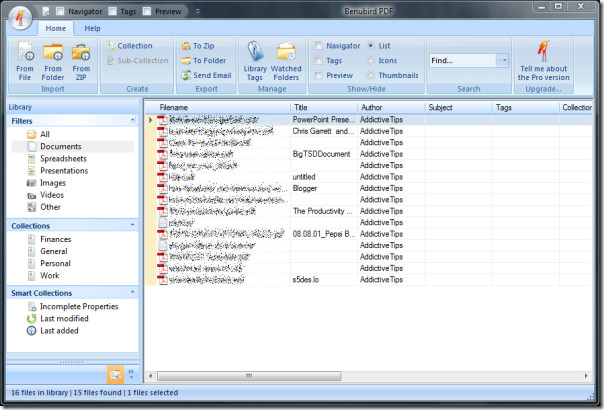Collapse the Smart Collections section
Image resolution: width=604 pixels, height=410 pixels.
click(133, 292)
